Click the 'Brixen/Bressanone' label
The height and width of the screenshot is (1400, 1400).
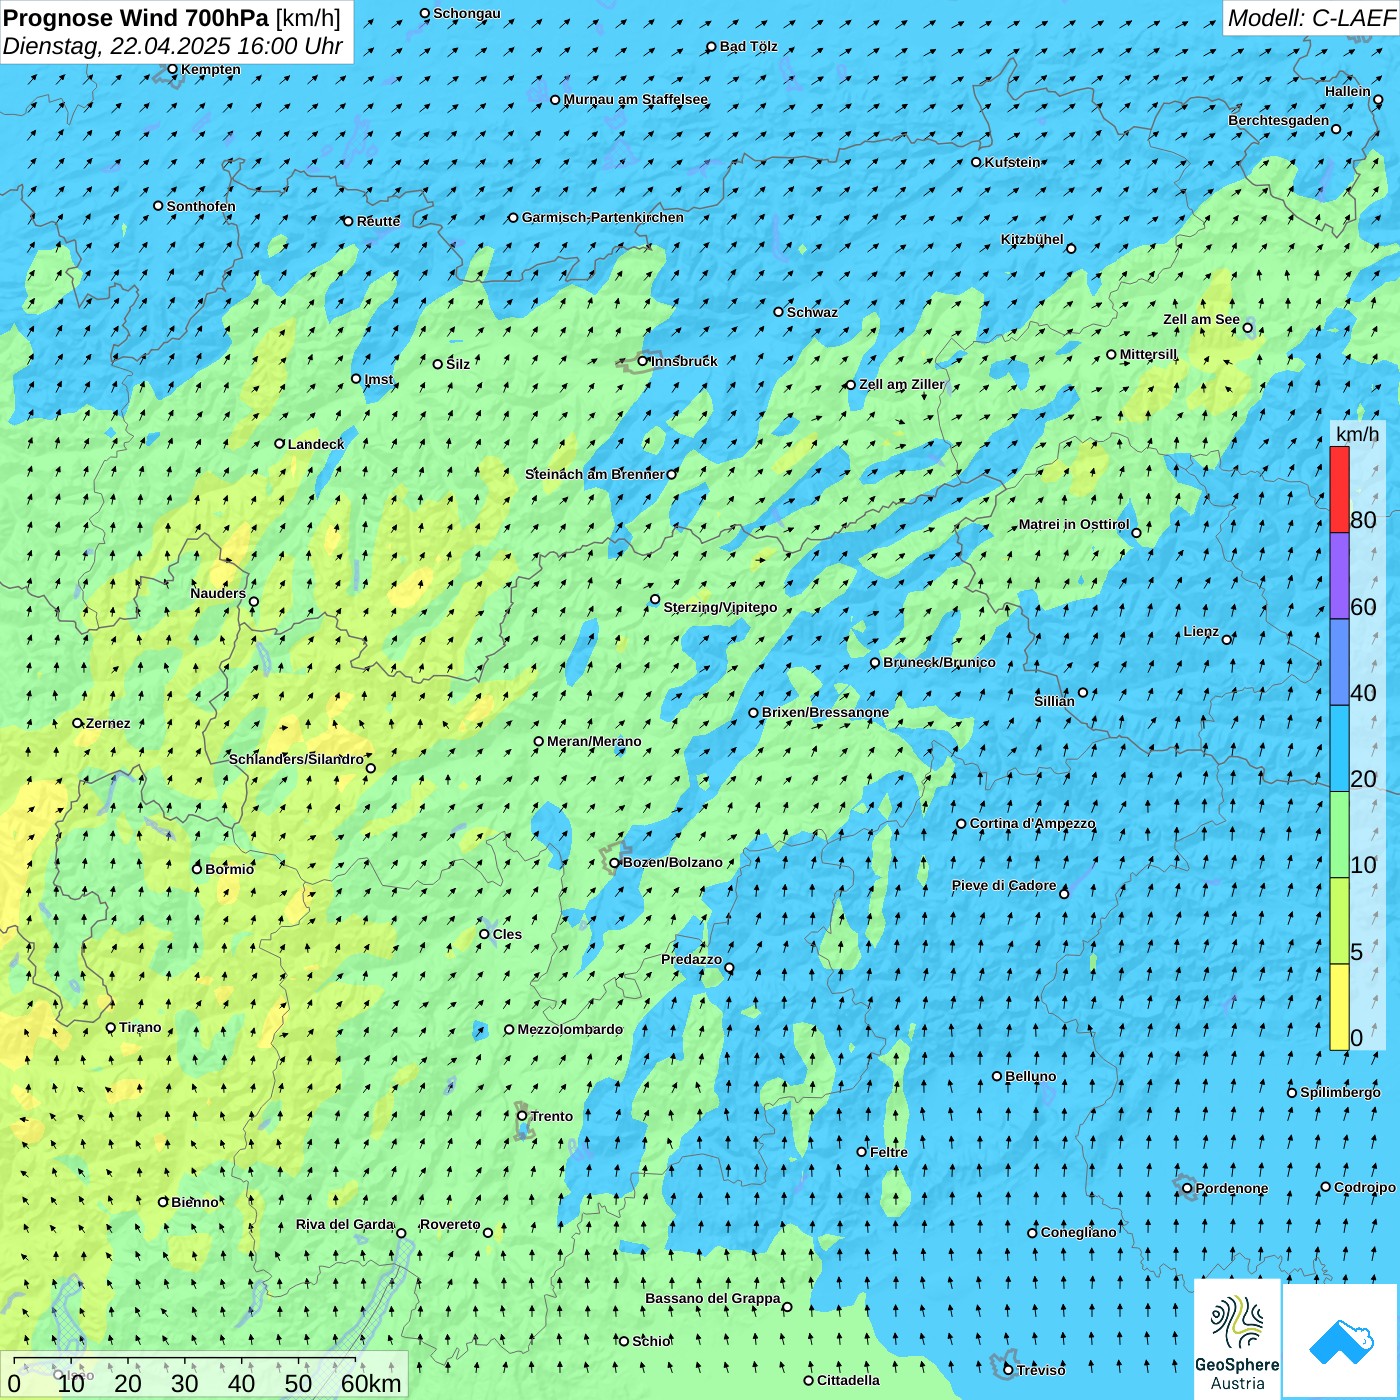coord(825,712)
